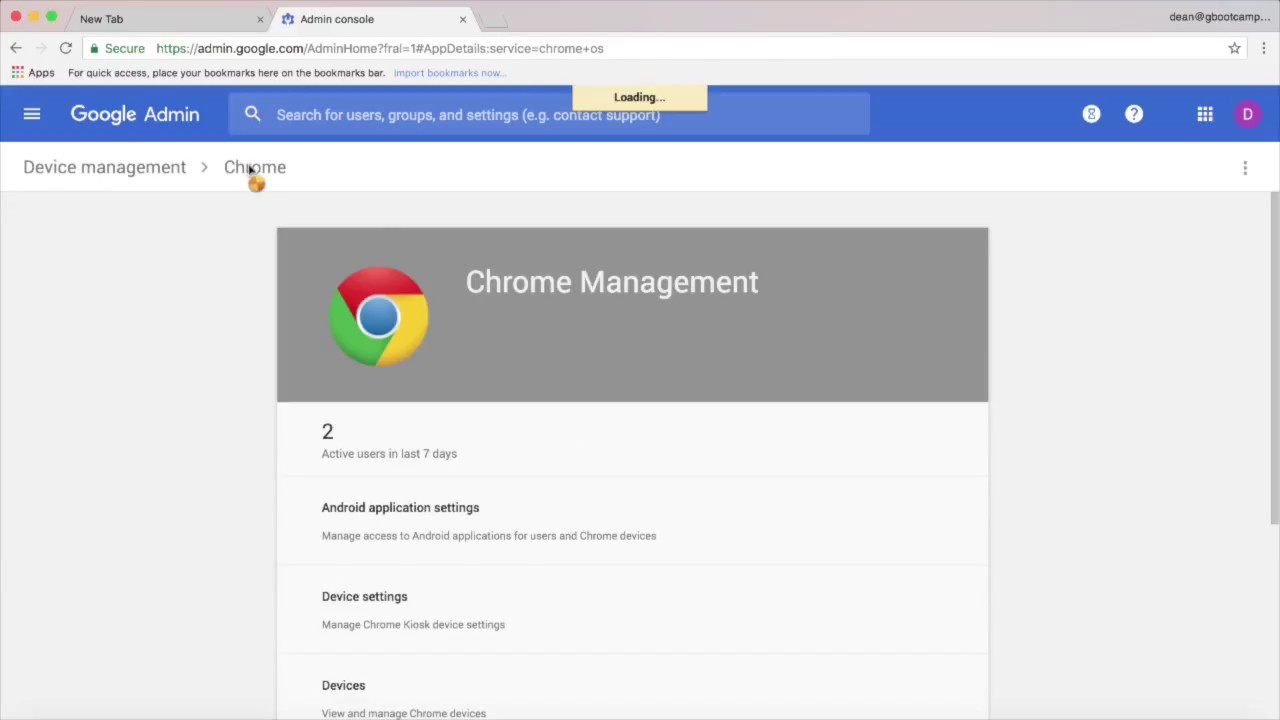
Task: Click the search magnifier icon
Action: [253, 114]
